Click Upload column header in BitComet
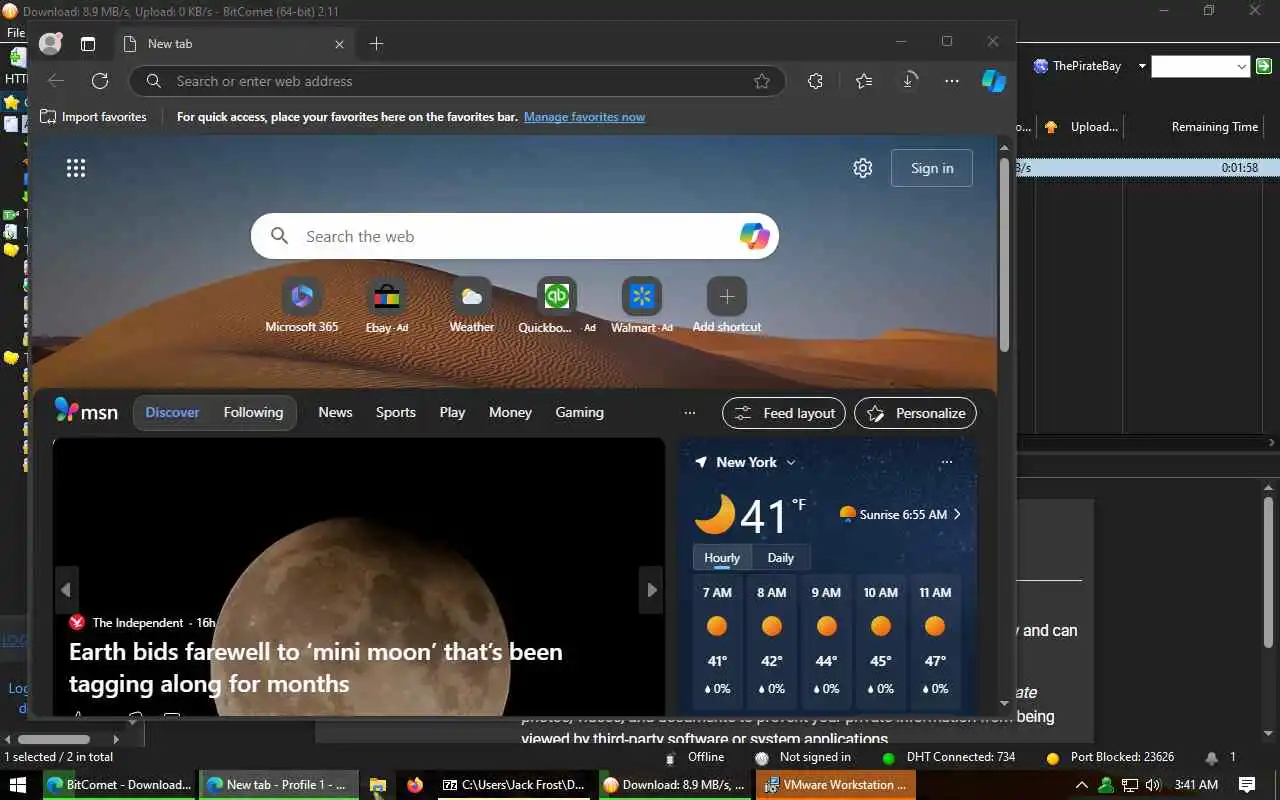 [1081, 127]
